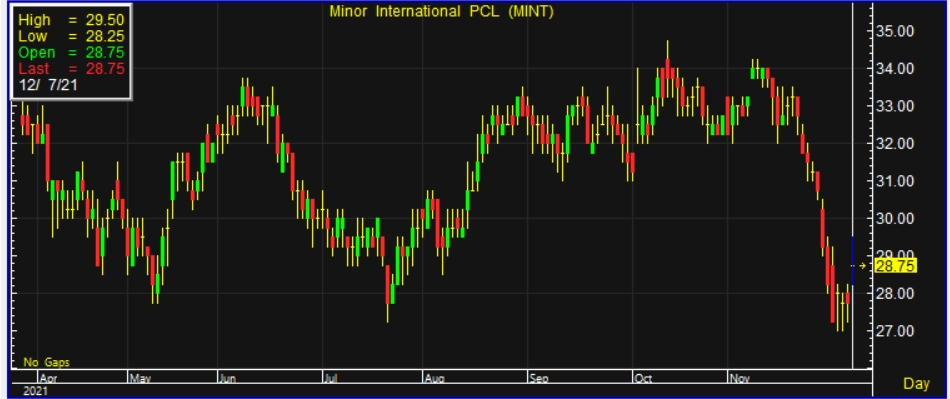Viewport: 950px width, 399px height.
Task: Click the 35.00 price axis label
Action: tap(895, 31)
